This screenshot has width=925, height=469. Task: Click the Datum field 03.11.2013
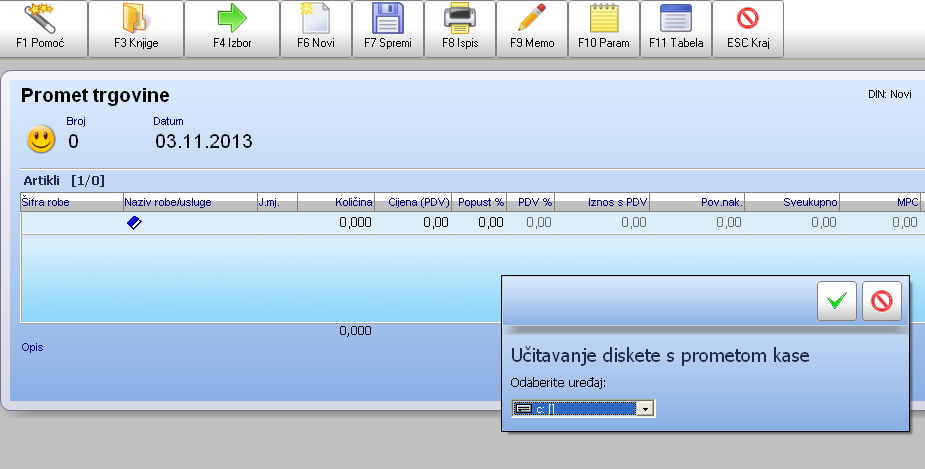tap(204, 141)
